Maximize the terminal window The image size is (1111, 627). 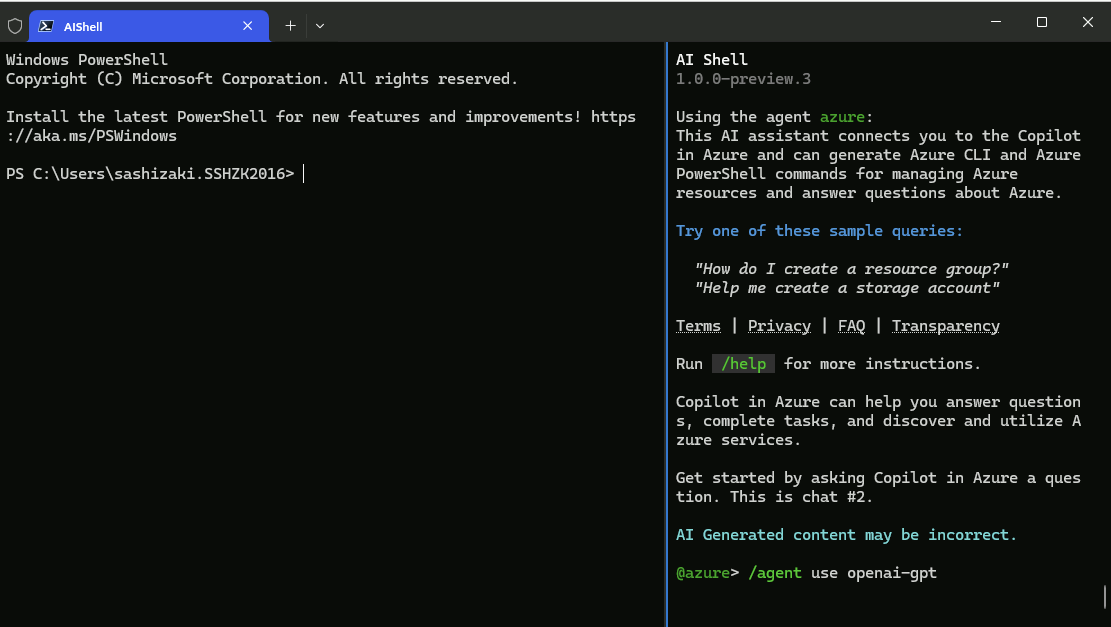(x=1042, y=22)
